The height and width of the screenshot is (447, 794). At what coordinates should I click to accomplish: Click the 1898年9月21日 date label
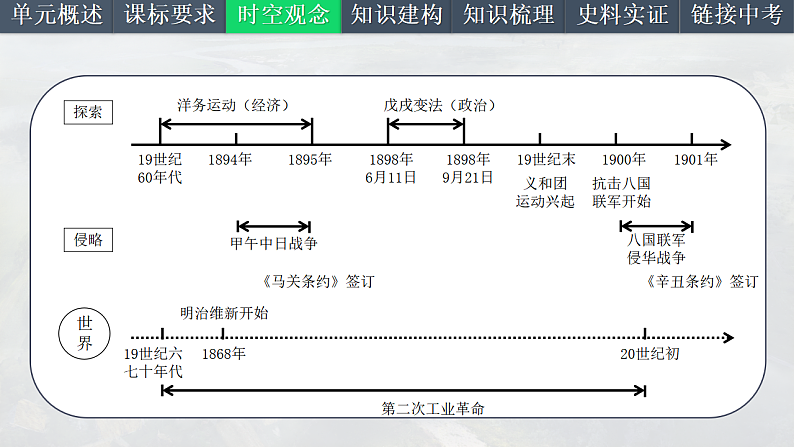(x=467, y=169)
